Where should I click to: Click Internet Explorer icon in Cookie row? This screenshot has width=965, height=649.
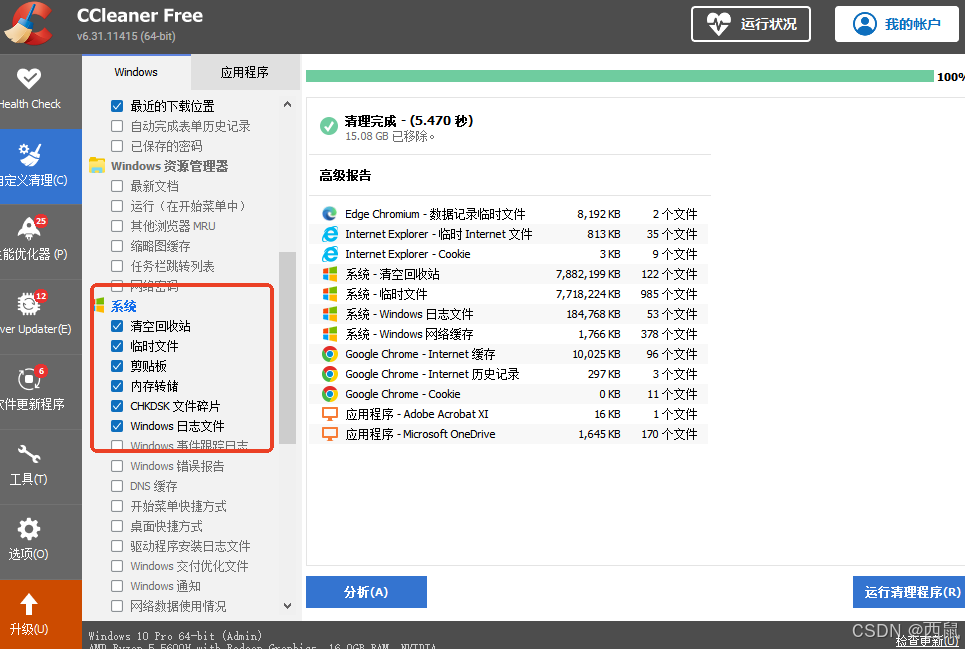click(x=330, y=253)
